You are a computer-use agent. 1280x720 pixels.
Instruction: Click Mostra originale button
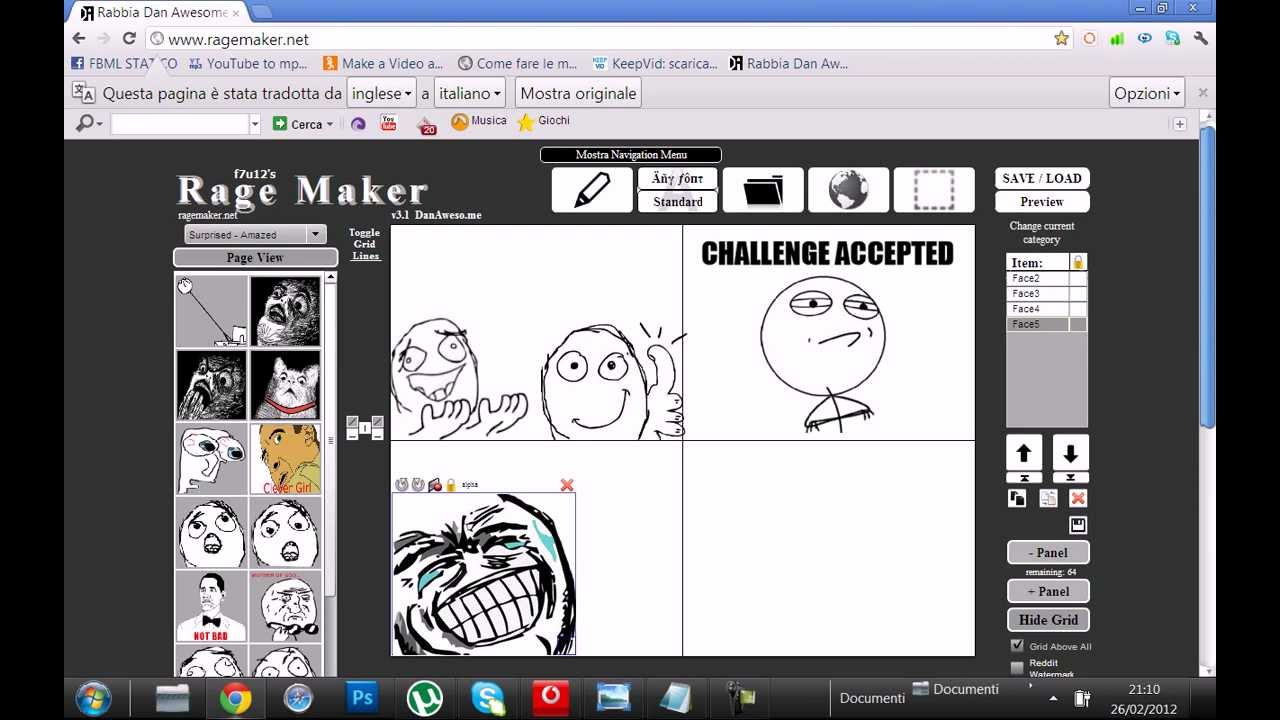(578, 93)
